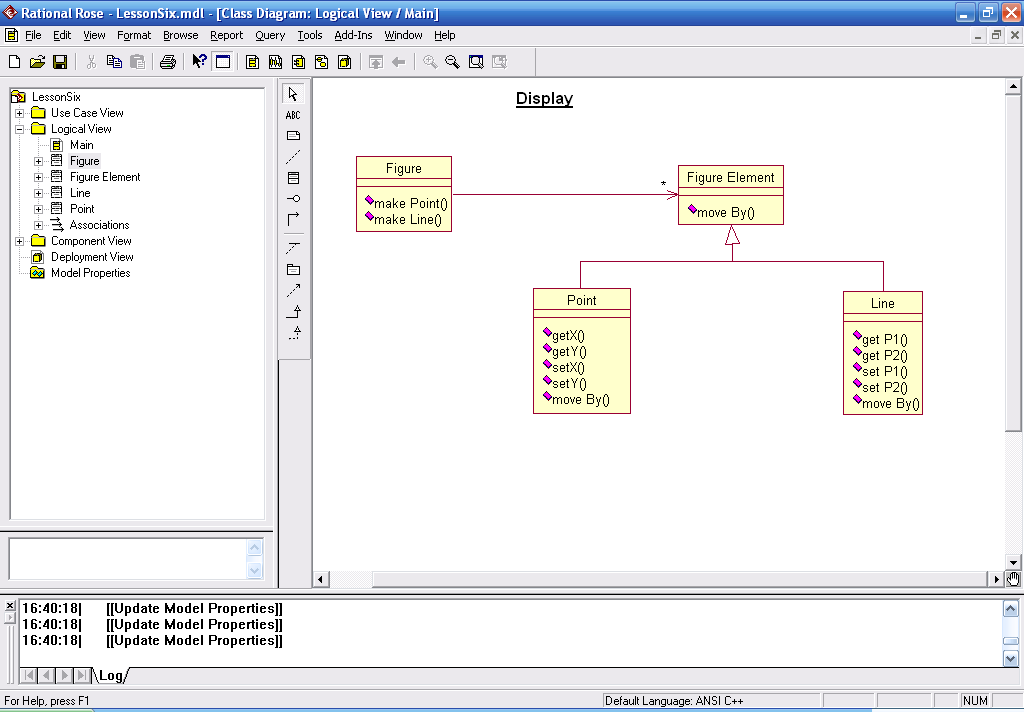Select Deployment View in browser tree
Image resolution: width=1024 pixels, height=712 pixels.
92,257
